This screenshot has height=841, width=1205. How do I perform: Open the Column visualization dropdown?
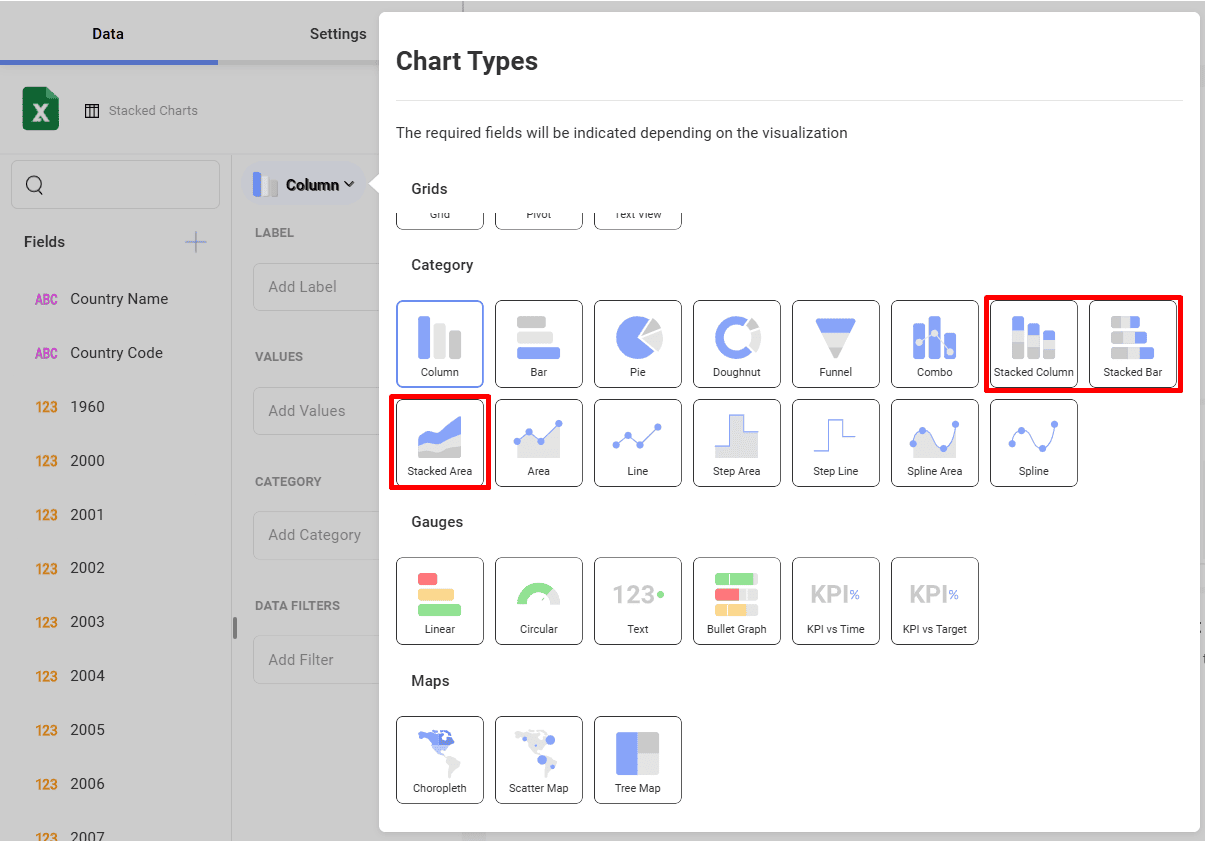pos(304,184)
